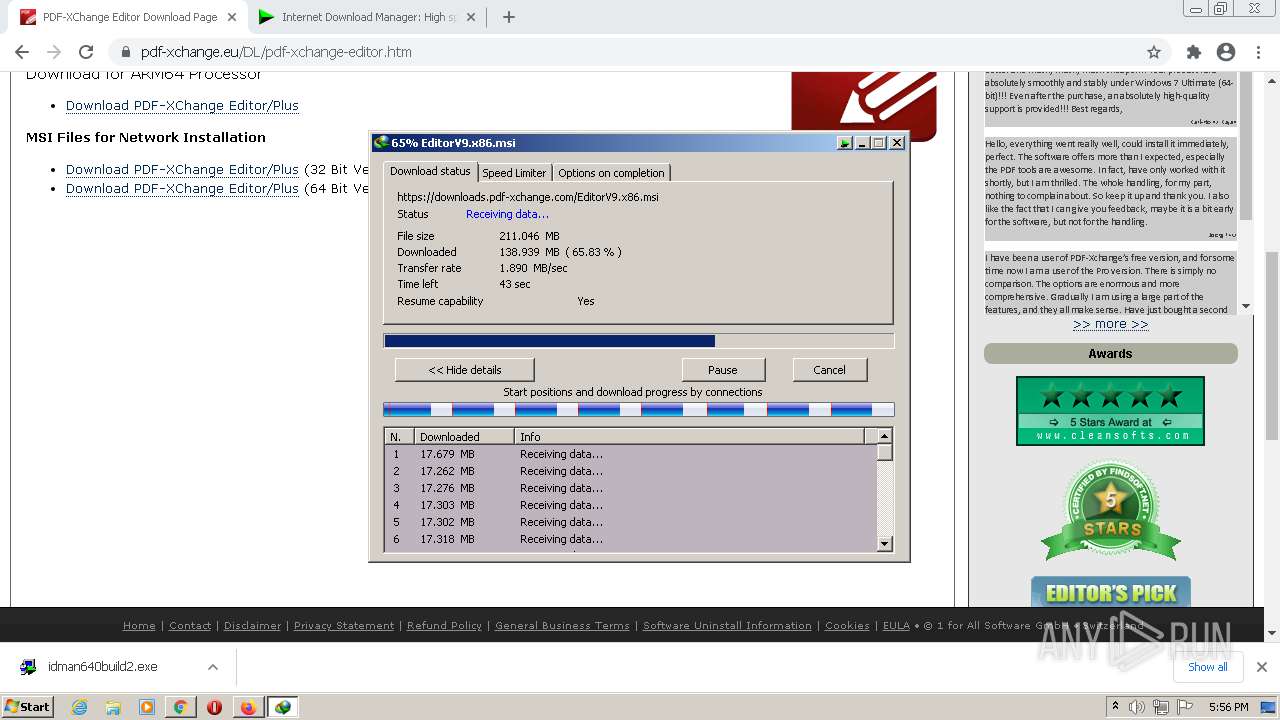Screen dimensions: 1280x720
Task: Expand options for idman640build2.exe download
Action: [x=213, y=667]
